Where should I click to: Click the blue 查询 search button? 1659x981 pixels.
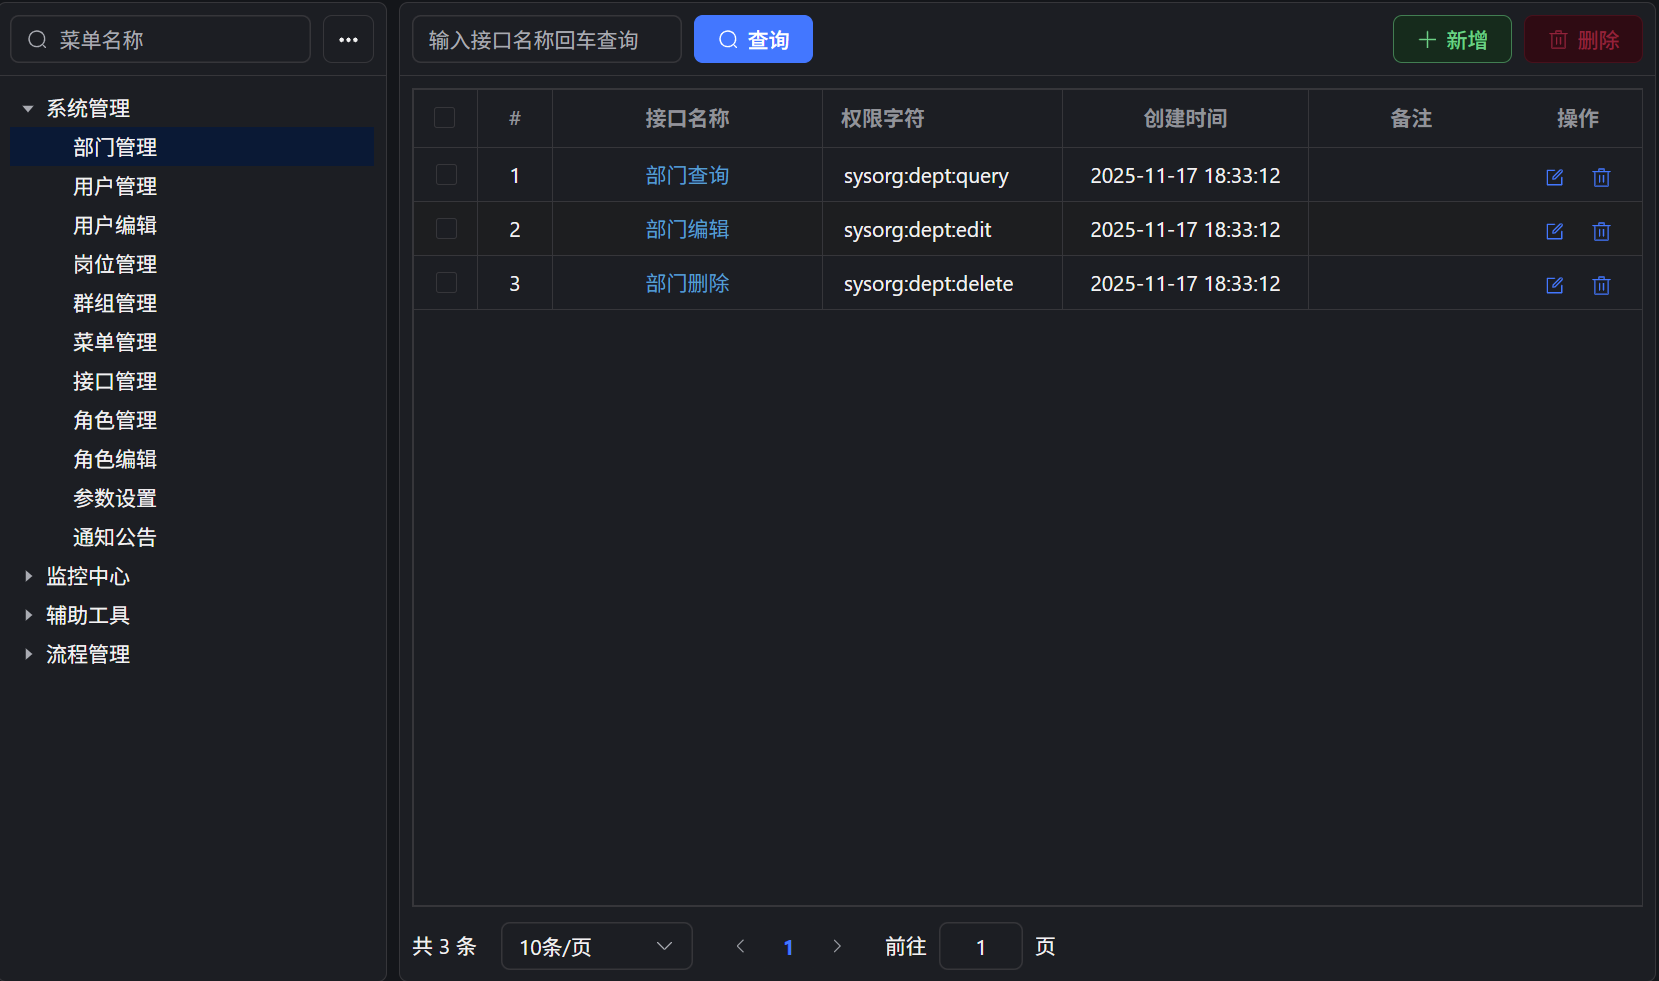pos(753,40)
